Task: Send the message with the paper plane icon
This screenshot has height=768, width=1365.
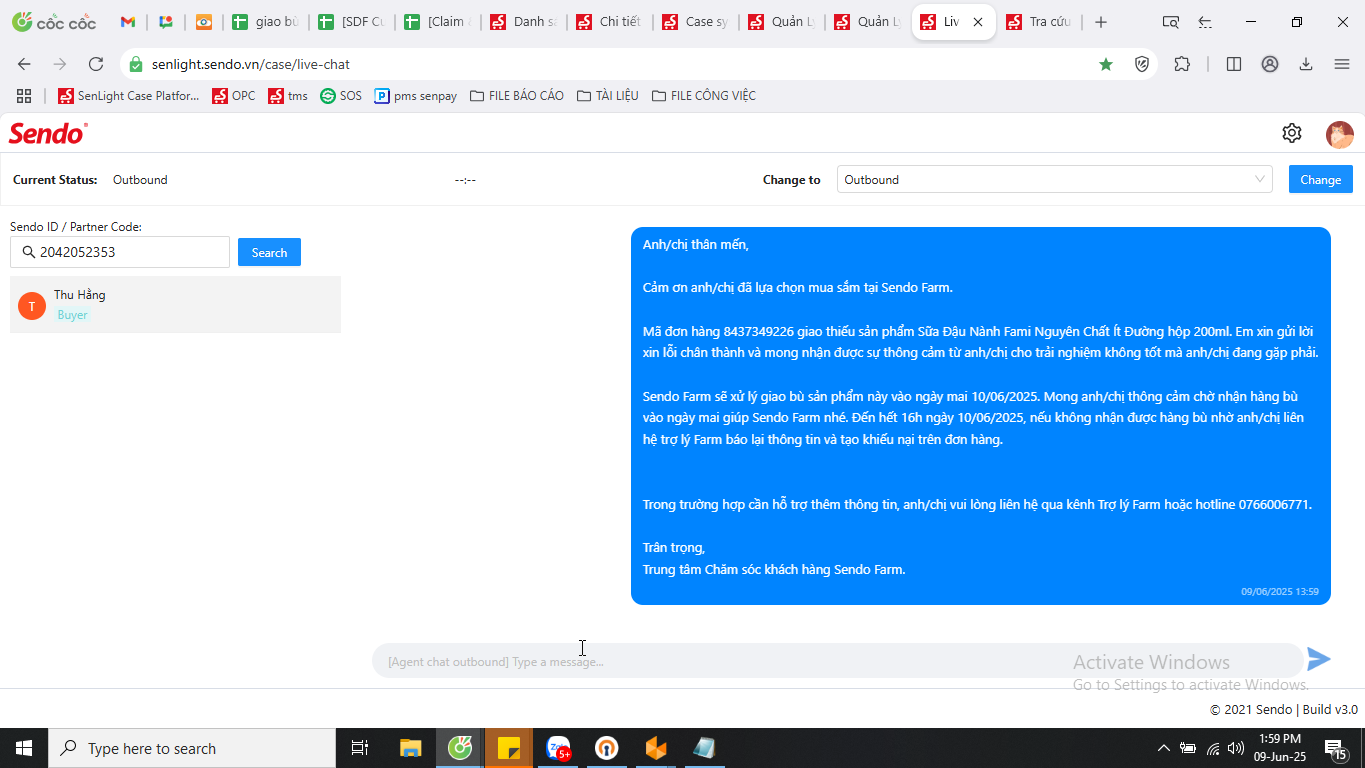Action: point(1319,659)
